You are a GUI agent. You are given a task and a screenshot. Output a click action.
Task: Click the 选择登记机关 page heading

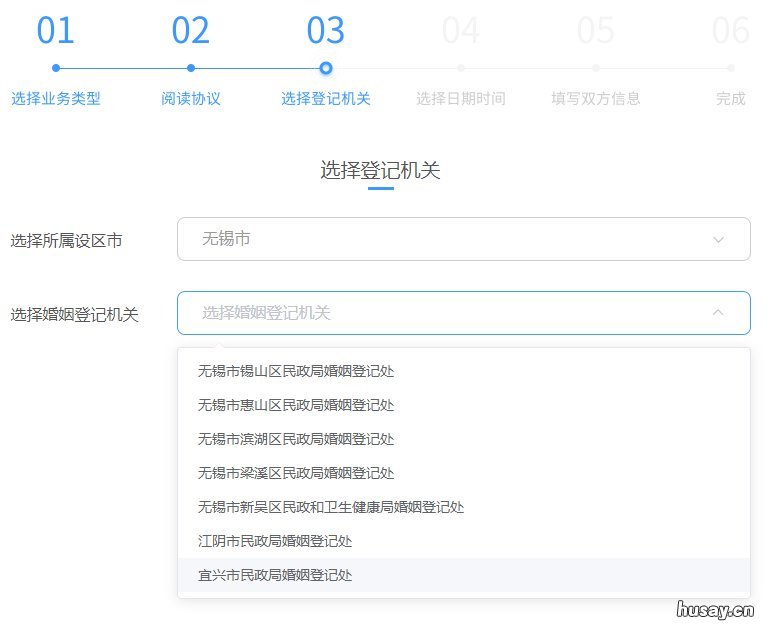click(x=381, y=170)
